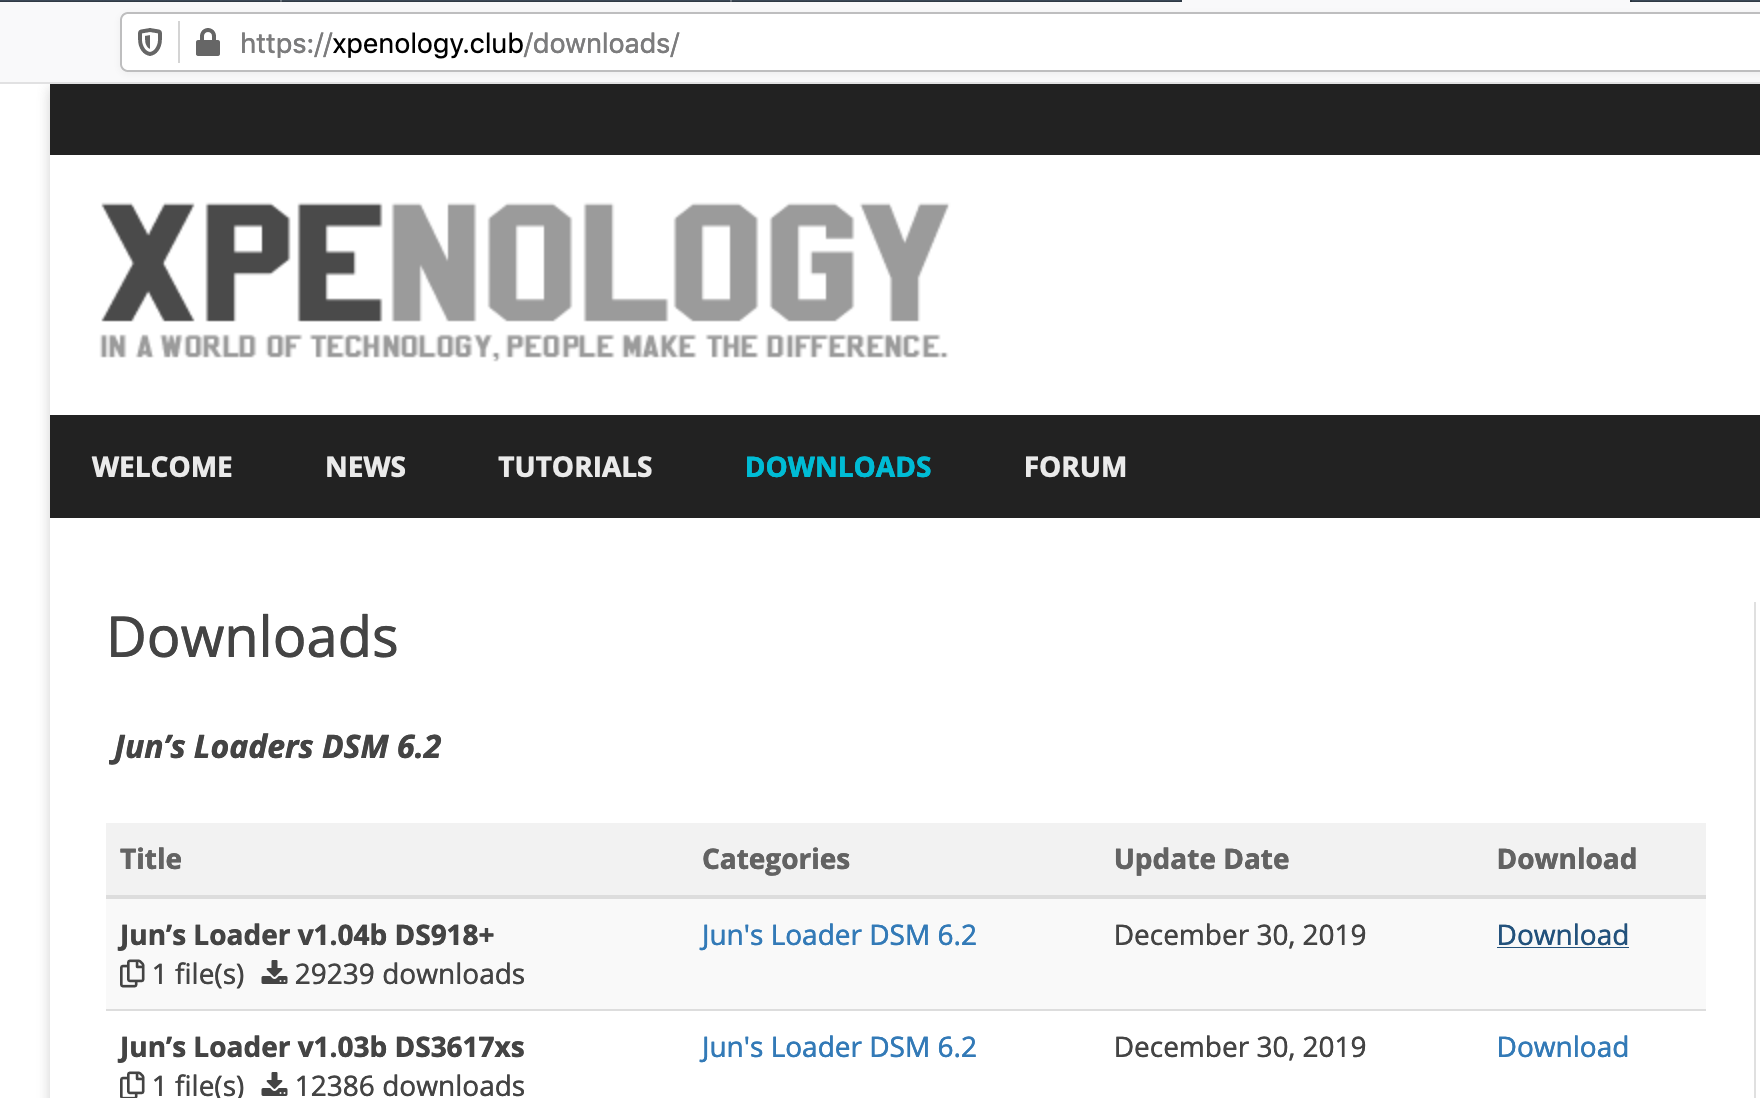Click the Title column header

151,859
